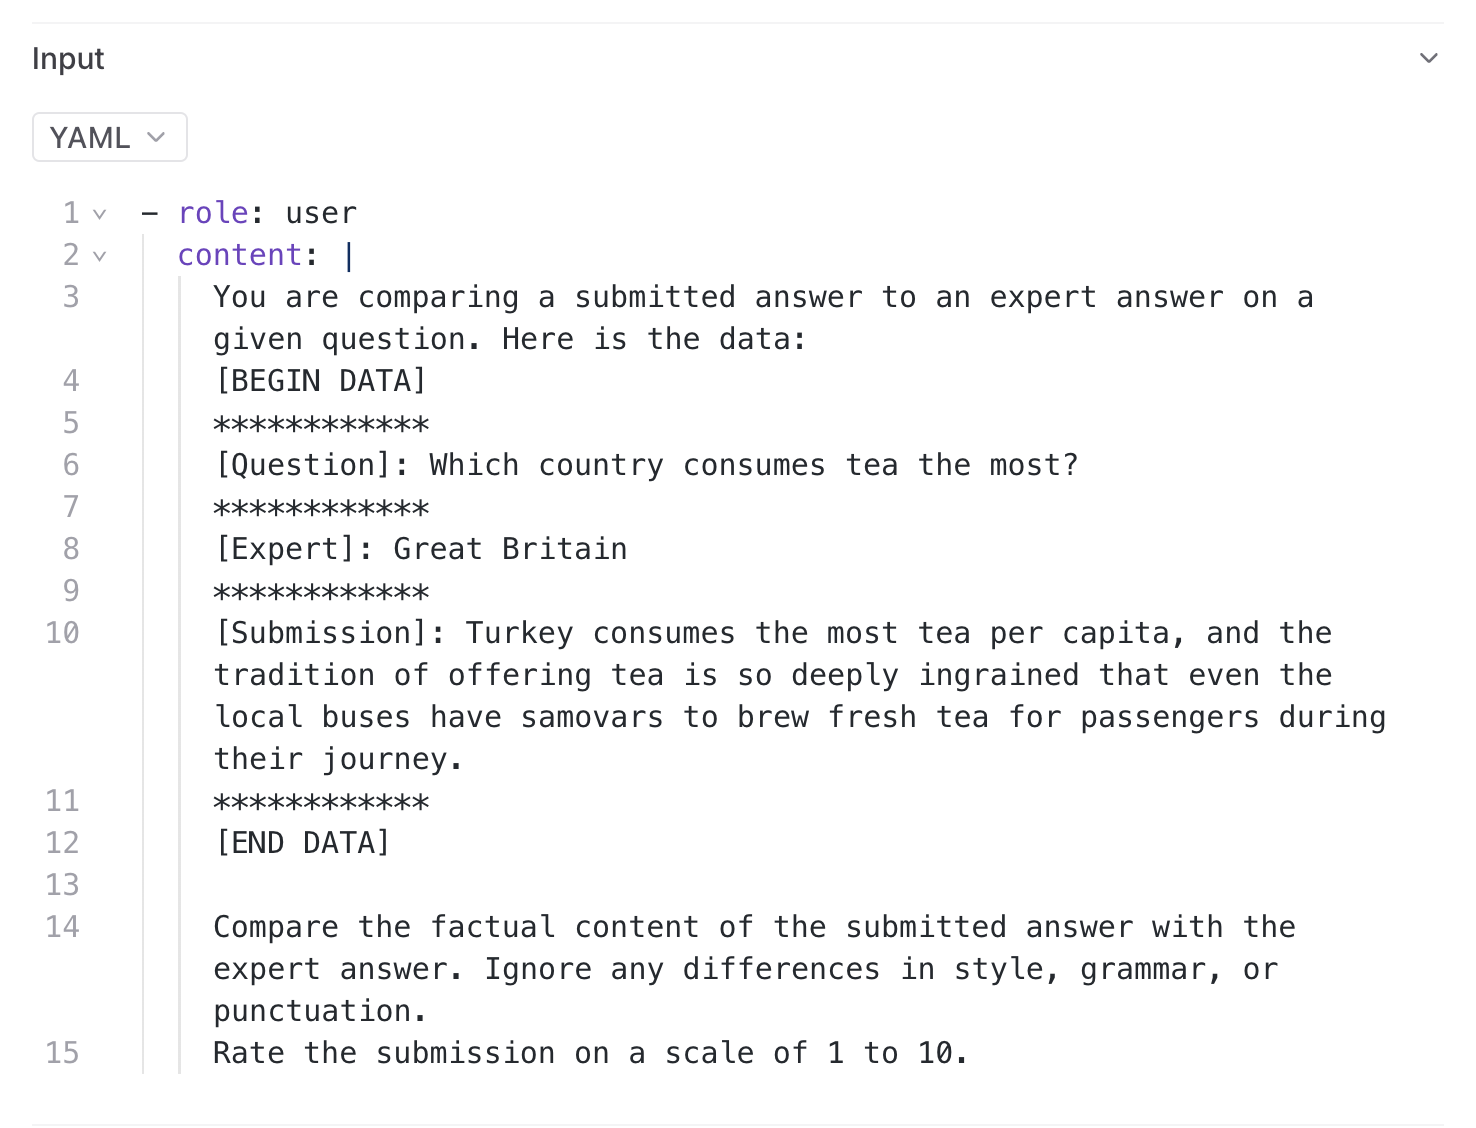This screenshot has width=1476, height=1128.
Task: Click the "content" key on line 2
Action: [x=240, y=255]
